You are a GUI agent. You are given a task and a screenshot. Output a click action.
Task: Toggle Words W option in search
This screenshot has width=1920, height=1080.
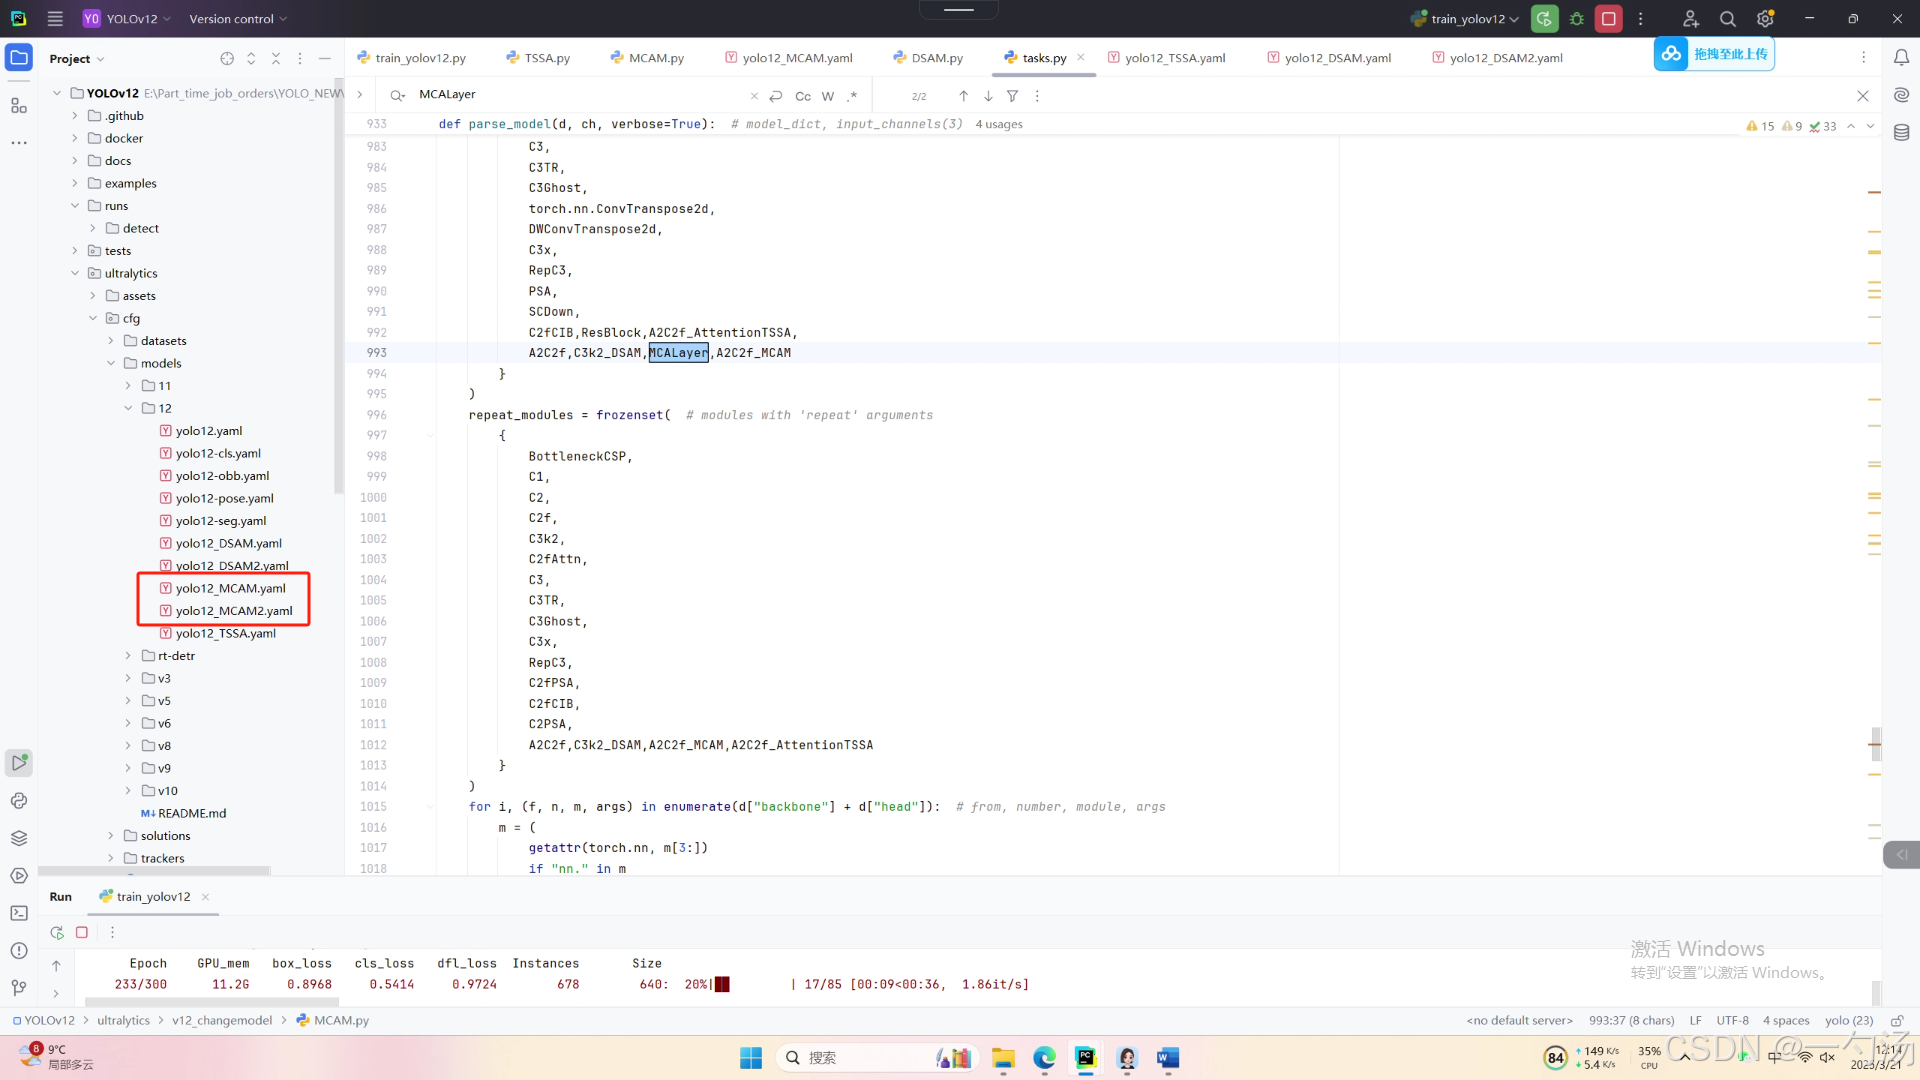pyautogui.click(x=827, y=96)
